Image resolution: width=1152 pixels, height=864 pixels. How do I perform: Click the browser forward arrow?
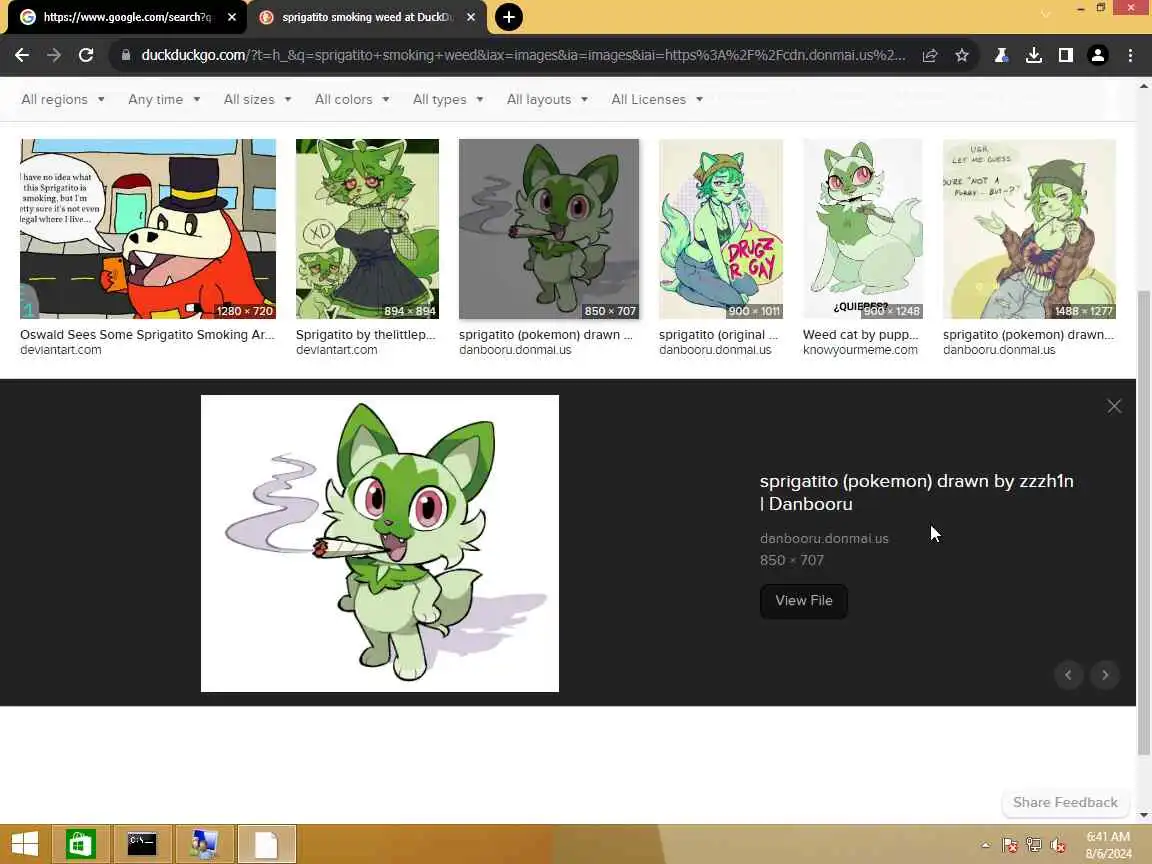(54, 55)
